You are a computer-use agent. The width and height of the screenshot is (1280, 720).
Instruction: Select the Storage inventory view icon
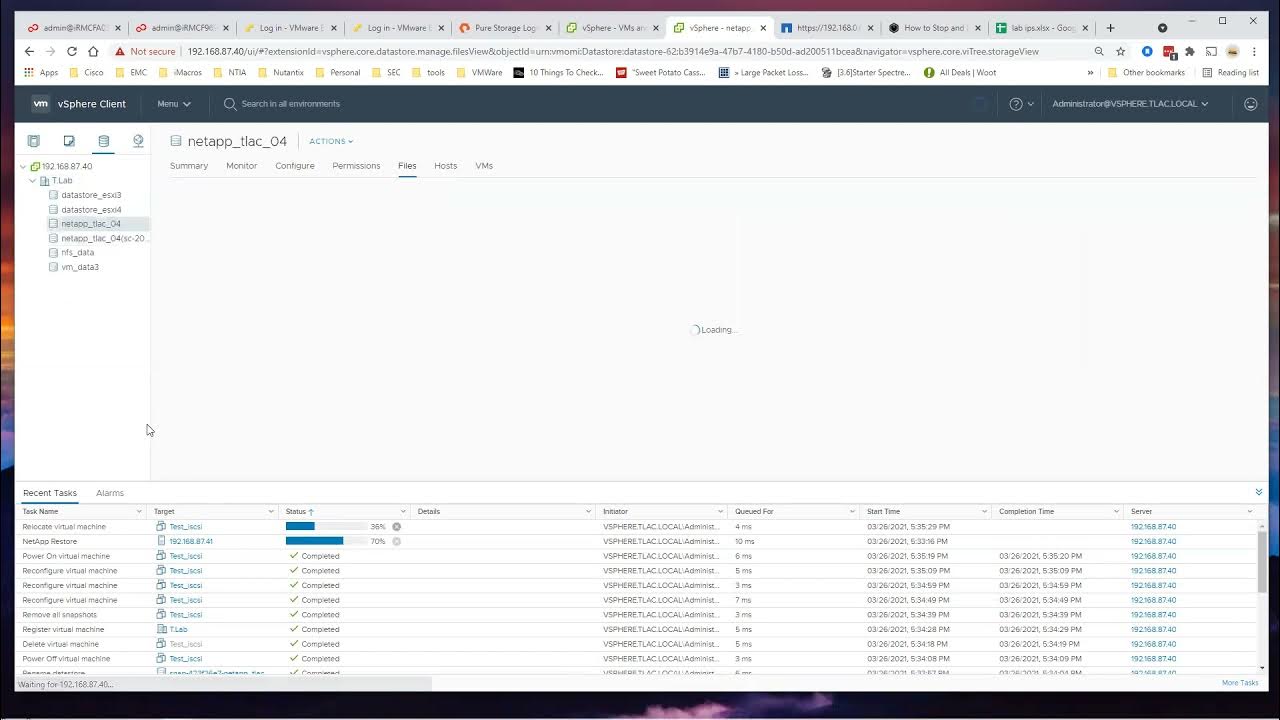point(103,141)
